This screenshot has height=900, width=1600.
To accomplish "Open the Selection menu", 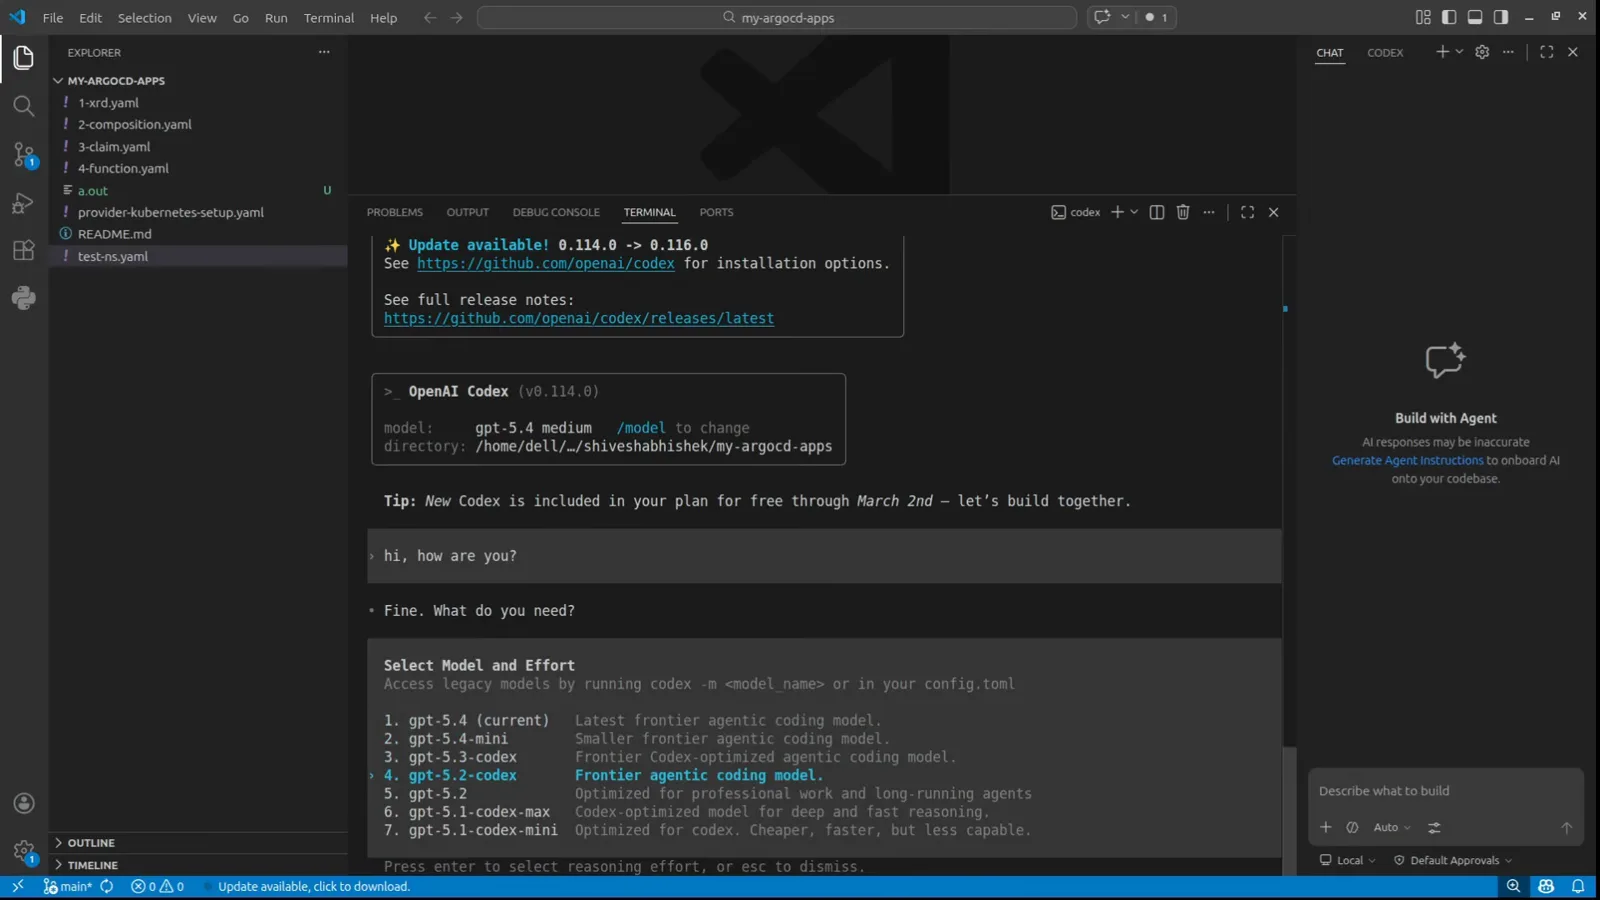I will (145, 17).
